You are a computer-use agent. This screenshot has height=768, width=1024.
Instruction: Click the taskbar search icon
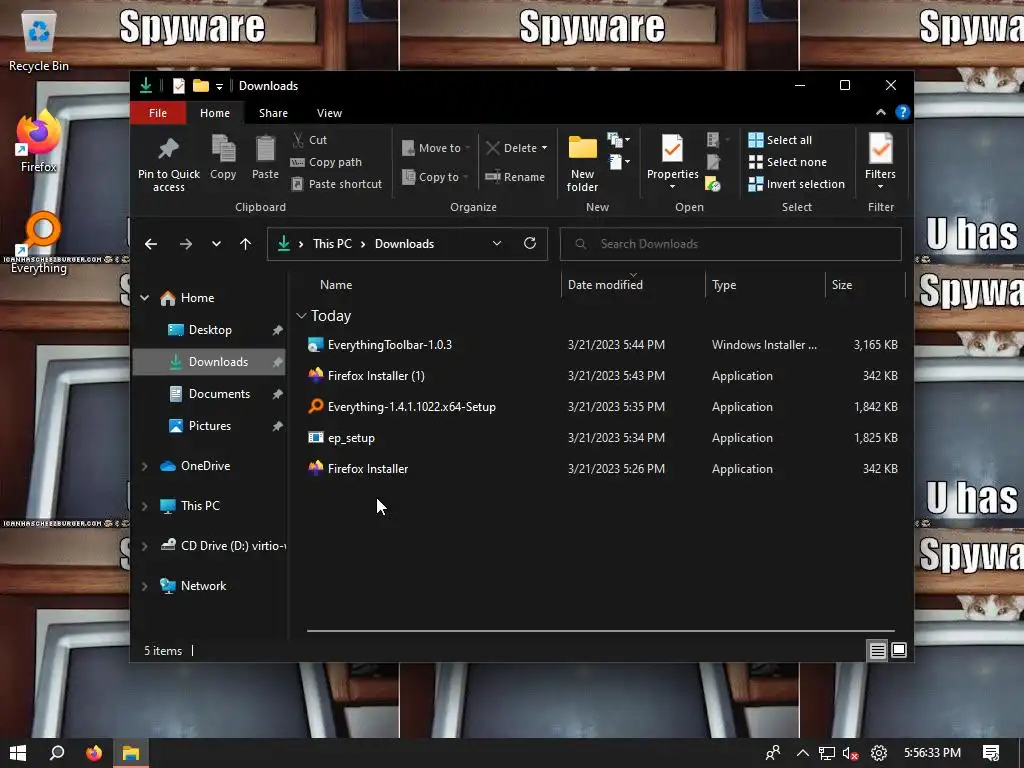57,753
